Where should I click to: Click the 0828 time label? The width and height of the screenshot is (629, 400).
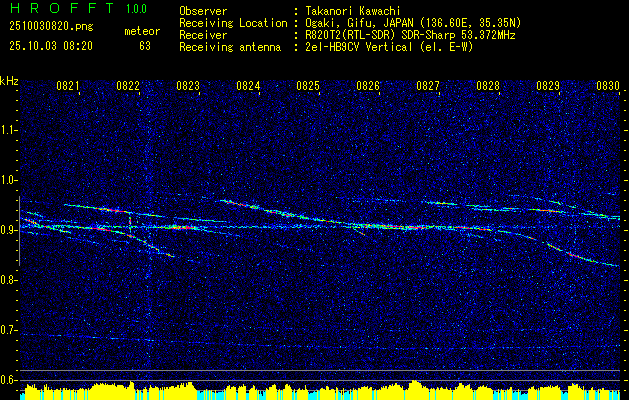pyautogui.click(x=488, y=85)
